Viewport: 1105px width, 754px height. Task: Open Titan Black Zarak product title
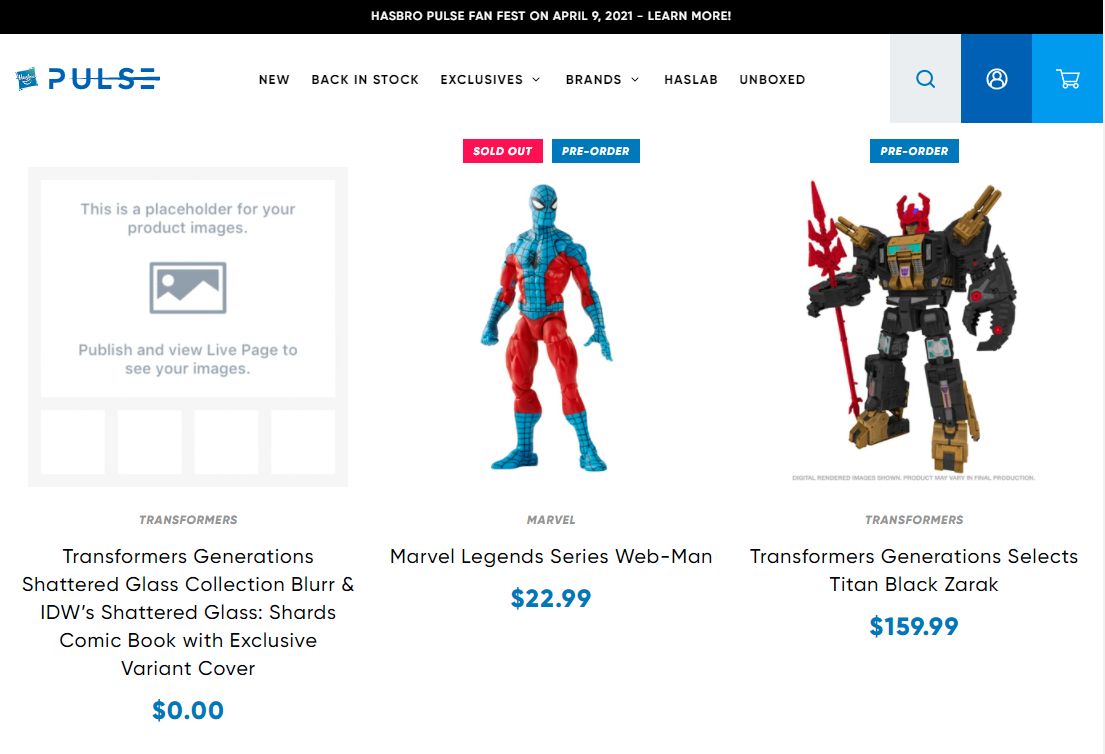[914, 570]
